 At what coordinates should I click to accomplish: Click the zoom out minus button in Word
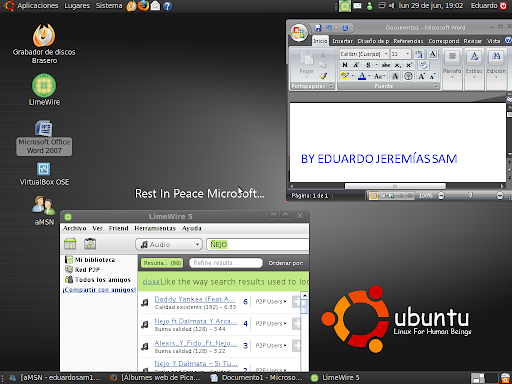(441, 196)
